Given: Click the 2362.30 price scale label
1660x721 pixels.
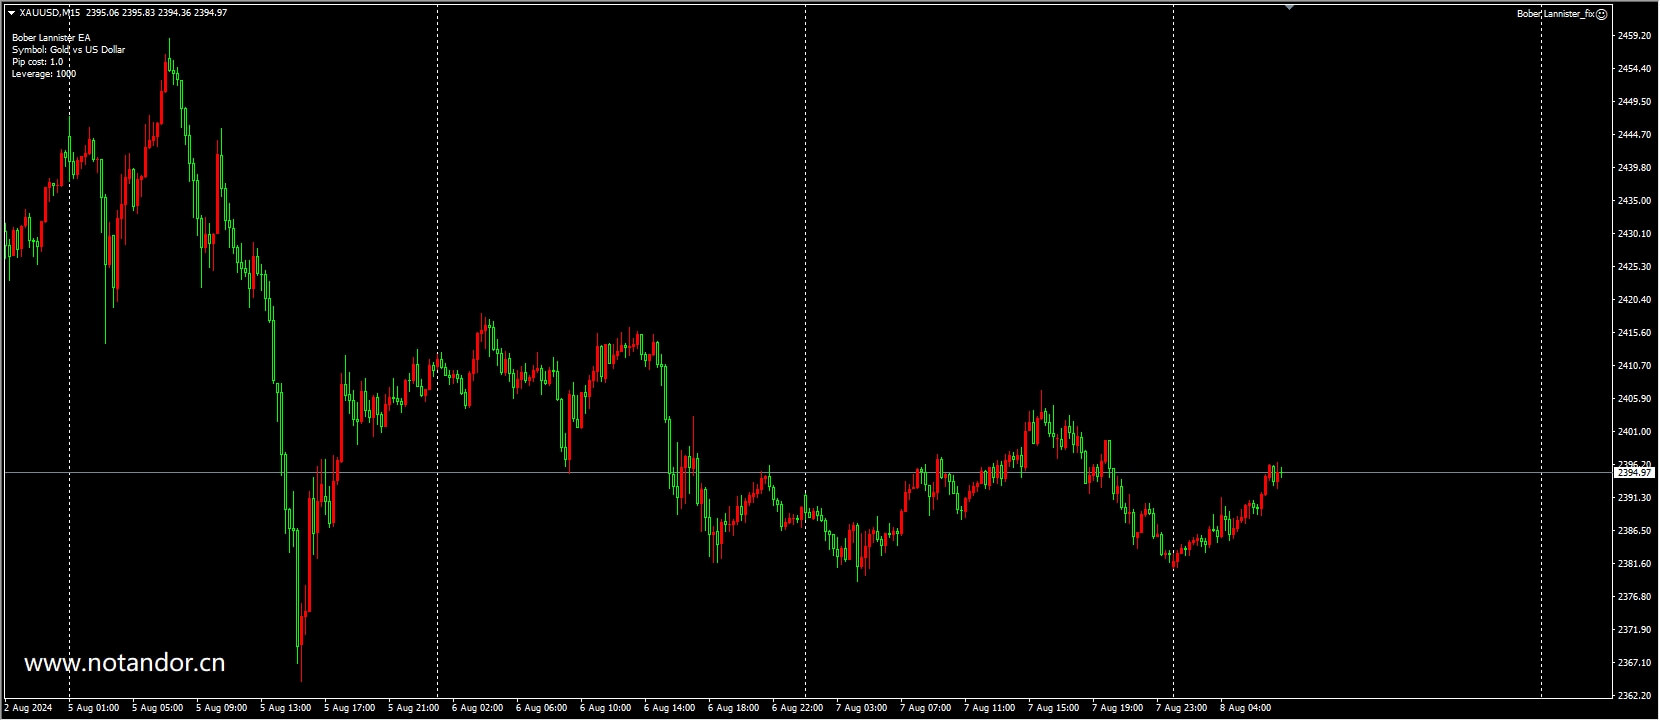Looking at the screenshot, I should (x=1633, y=695).
